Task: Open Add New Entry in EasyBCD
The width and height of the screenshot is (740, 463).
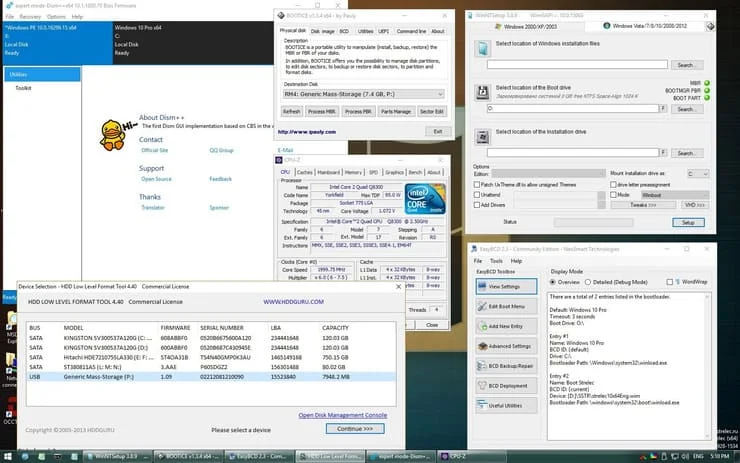Action: pos(506,326)
